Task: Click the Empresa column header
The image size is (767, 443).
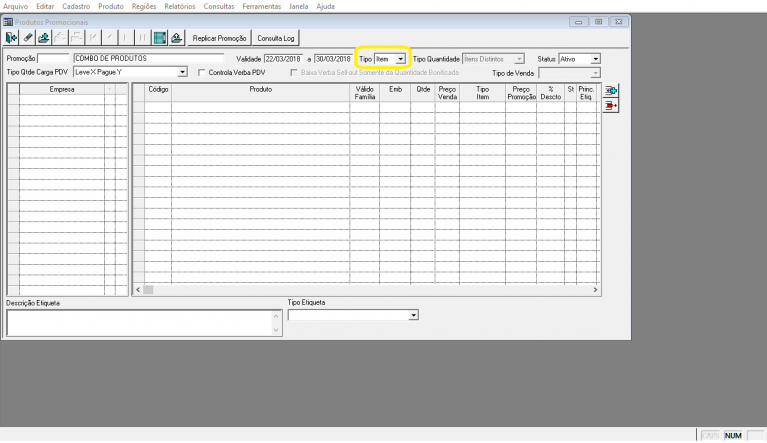Action: [62, 89]
